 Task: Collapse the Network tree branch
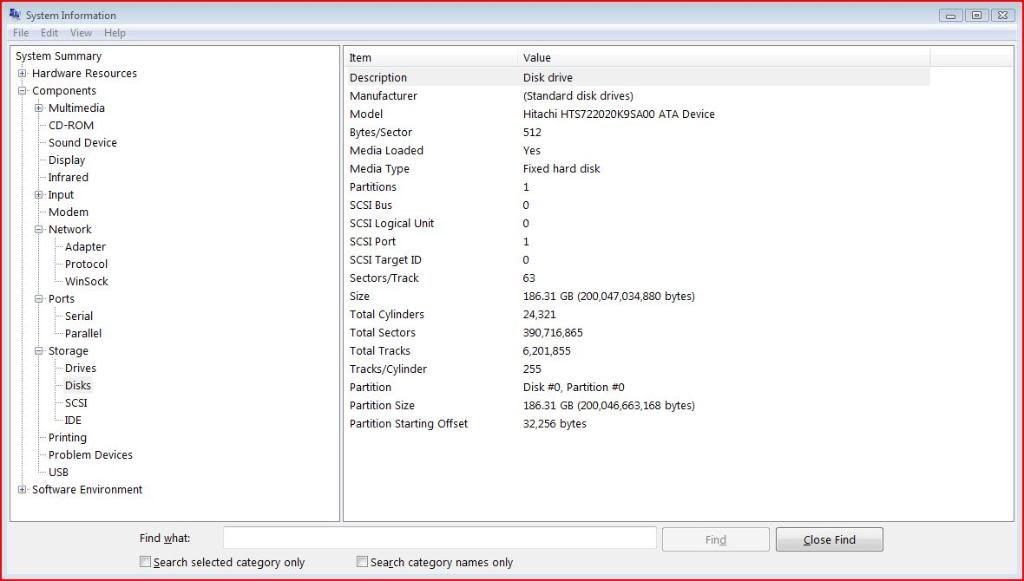38,229
